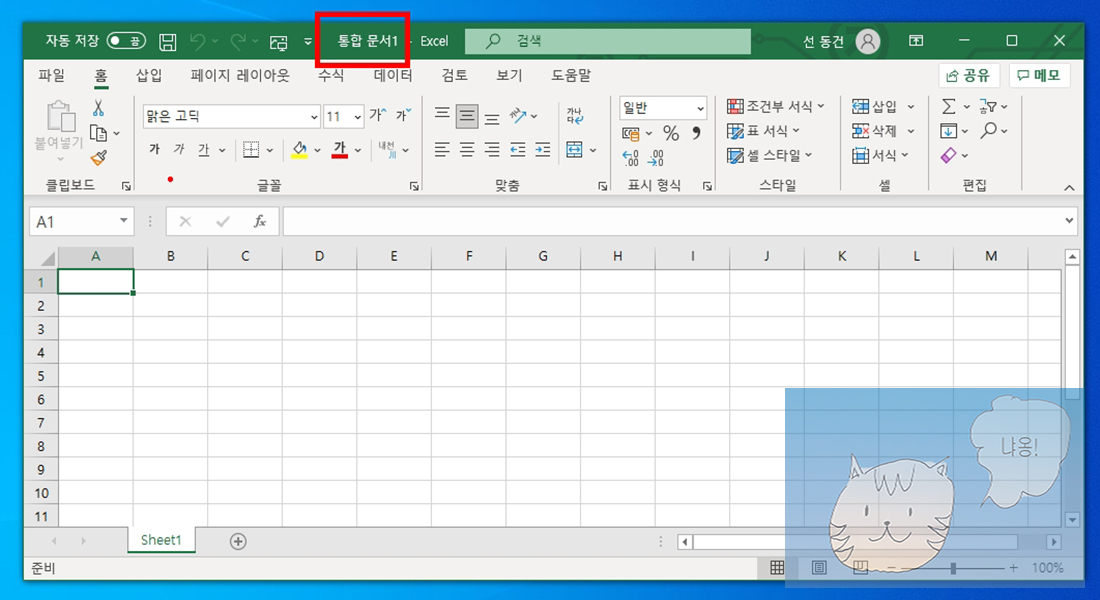Screen dimensions: 1100x600
Task: Select the Sheet1 tab
Action: pyautogui.click(x=161, y=540)
